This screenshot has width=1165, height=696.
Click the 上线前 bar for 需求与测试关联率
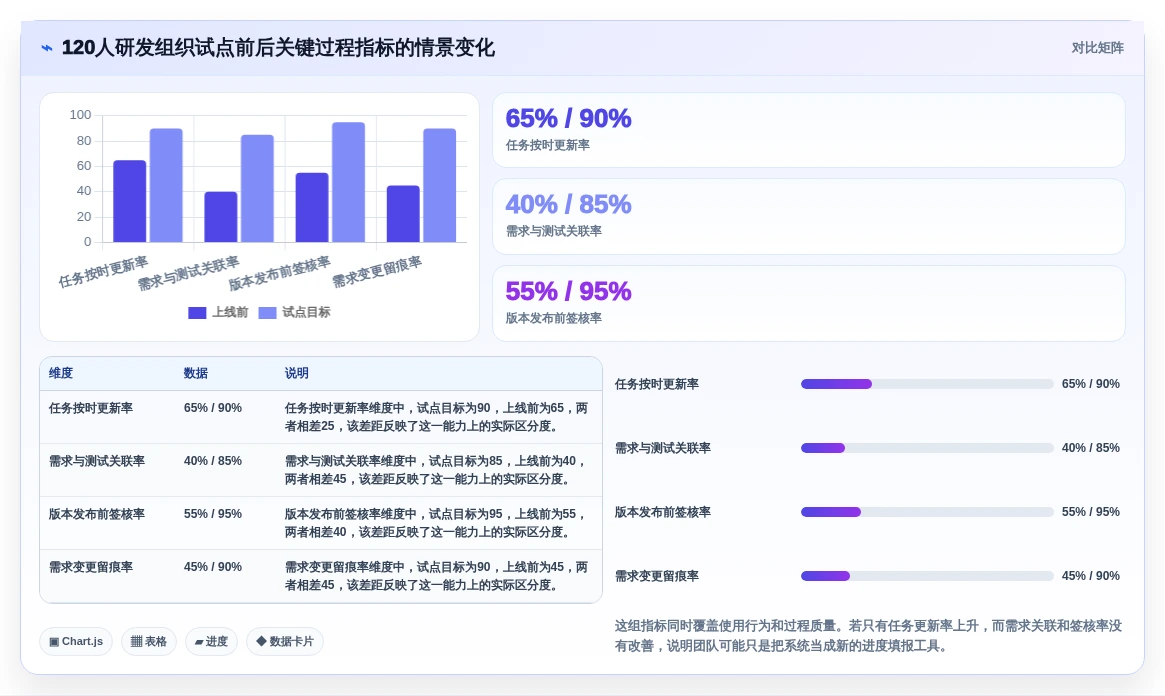[221, 217]
